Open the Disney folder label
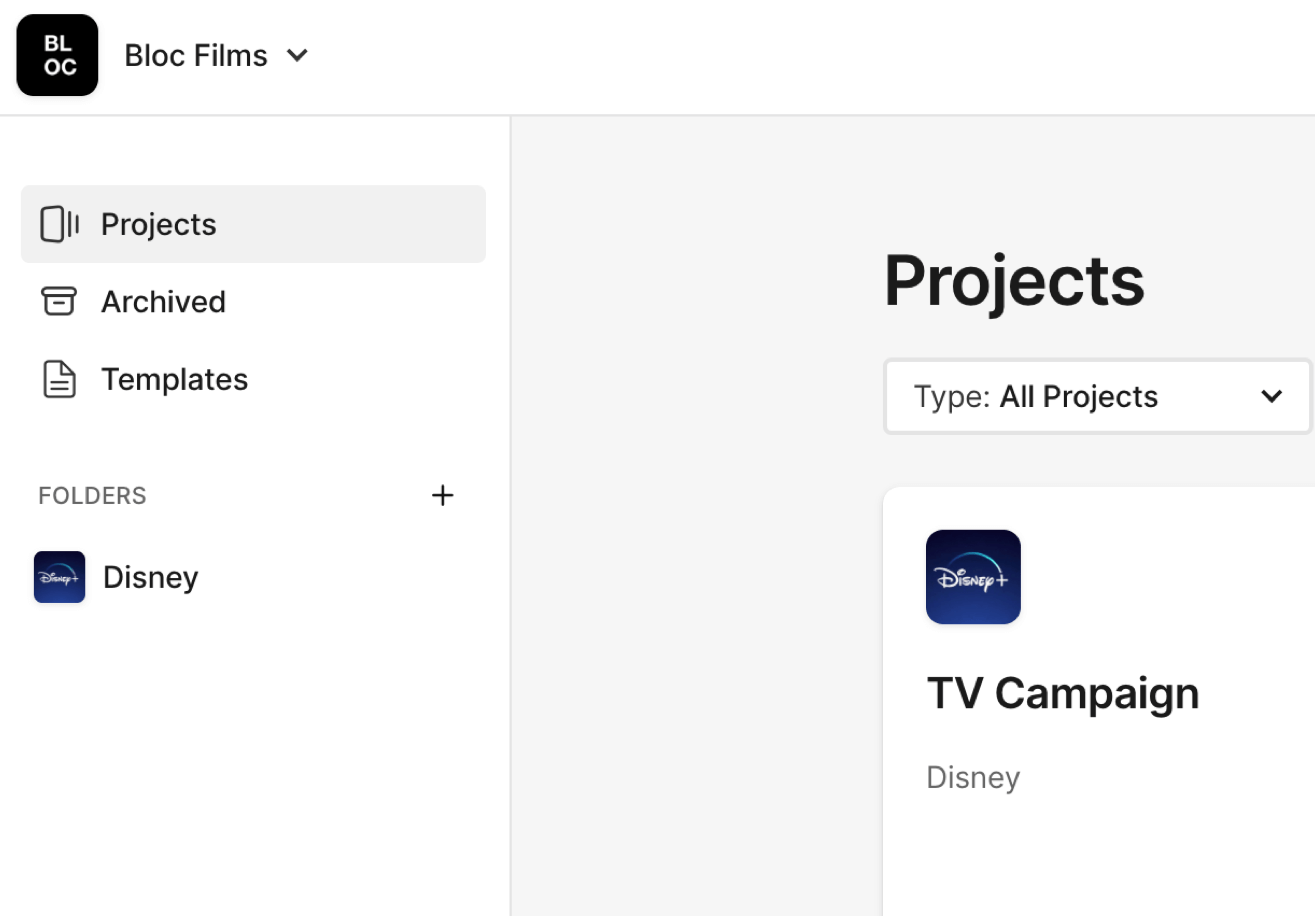The width and height of the screenshot is (1315, 916). [151, 578]
